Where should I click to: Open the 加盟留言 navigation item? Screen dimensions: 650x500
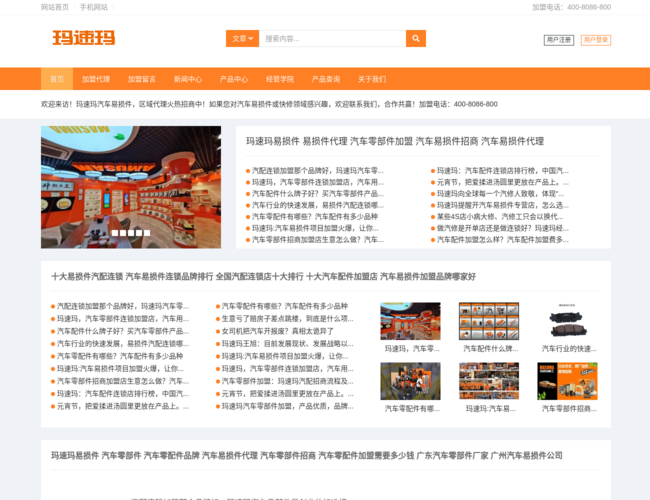[142, 79]
